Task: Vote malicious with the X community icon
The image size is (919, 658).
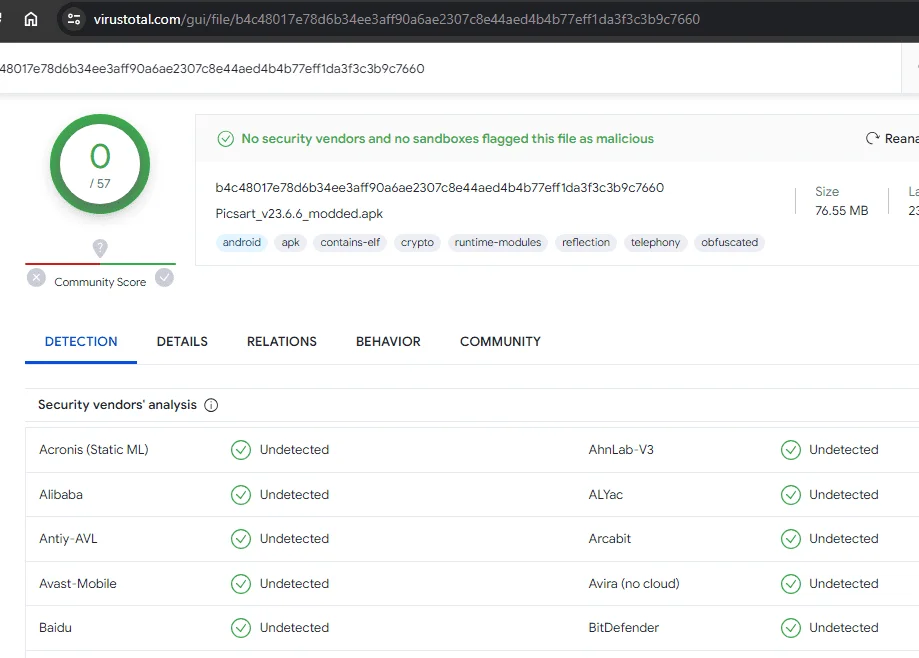Action: click(36, 277)
